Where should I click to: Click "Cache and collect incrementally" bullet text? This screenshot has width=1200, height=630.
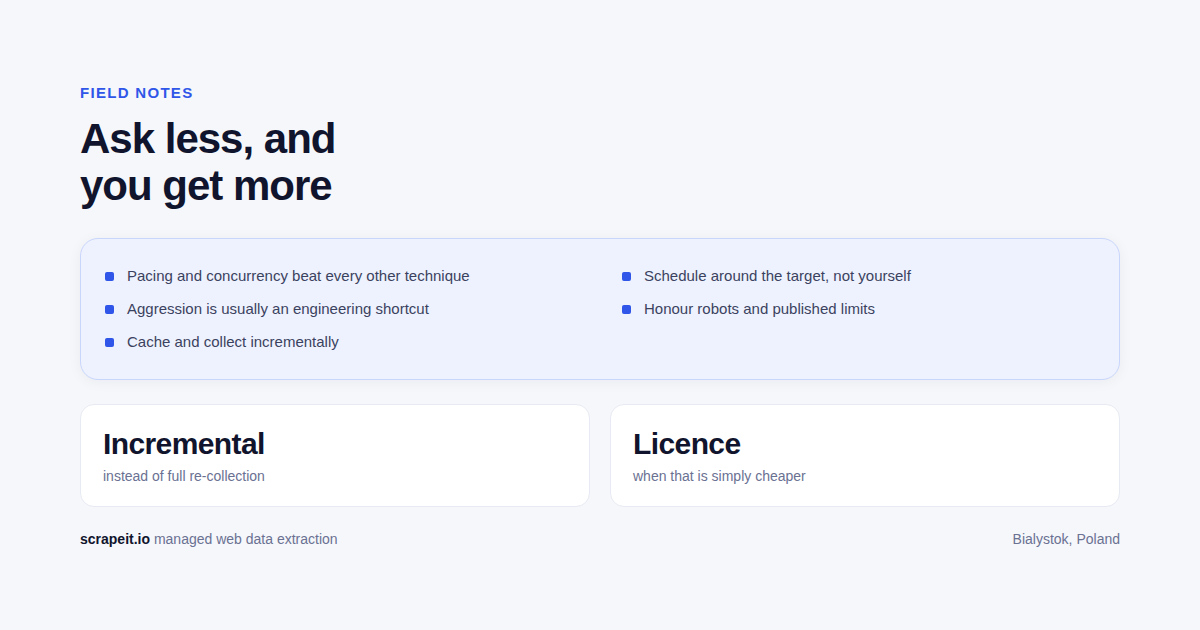click(x=233, y=342)
